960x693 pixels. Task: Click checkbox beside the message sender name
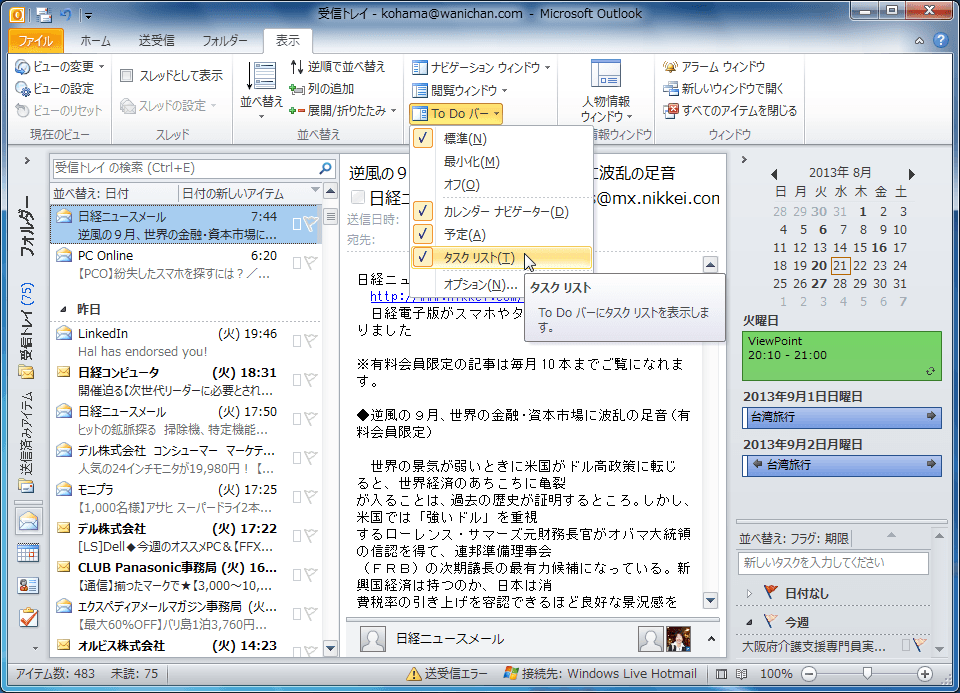(x=358, y=197)
